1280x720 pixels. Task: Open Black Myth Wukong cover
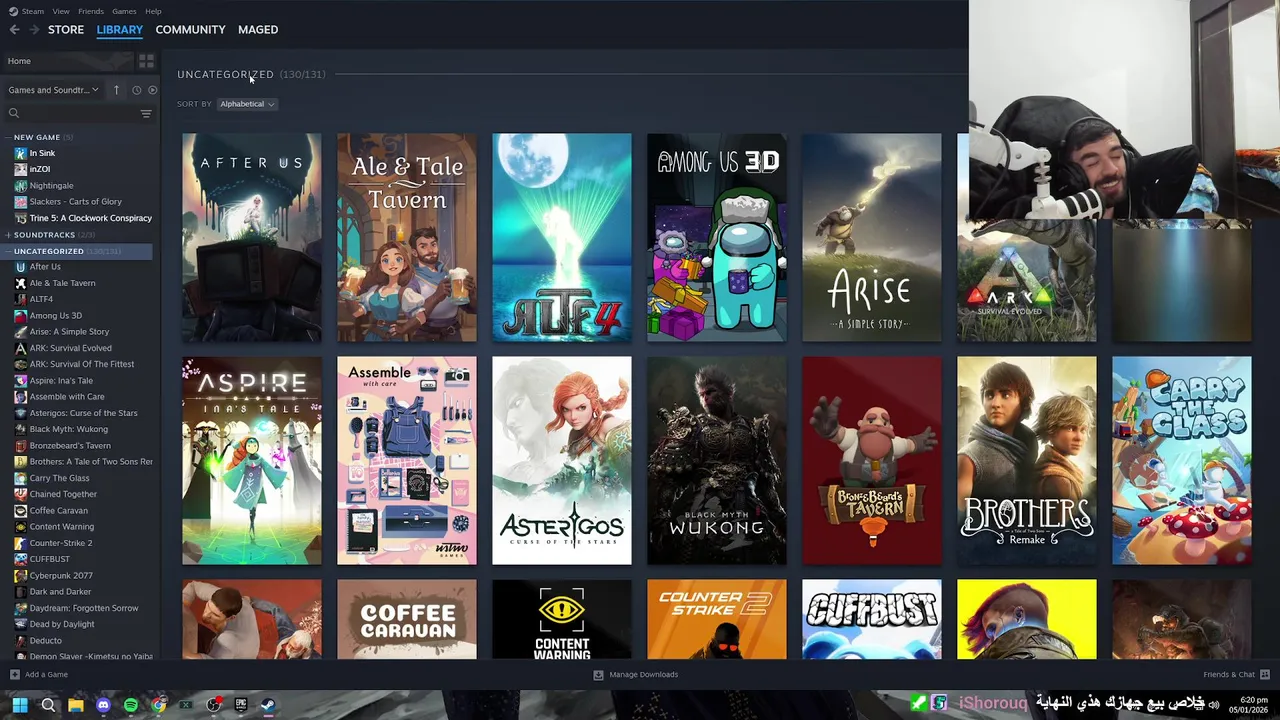(x=717, y=461)
